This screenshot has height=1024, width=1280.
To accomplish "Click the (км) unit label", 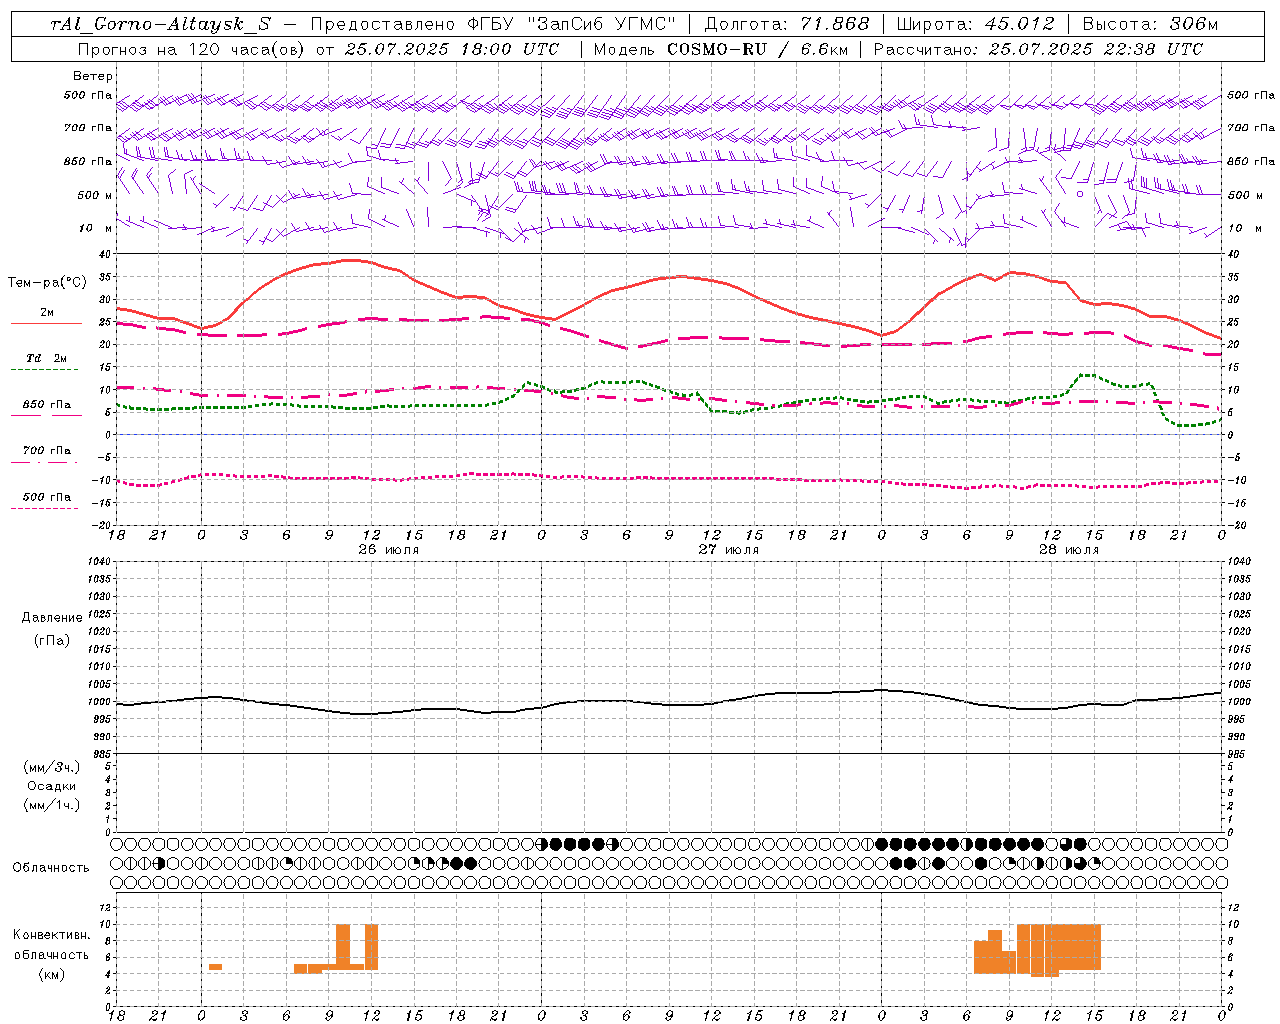I will pyautogui.click(x=52, y=974).
